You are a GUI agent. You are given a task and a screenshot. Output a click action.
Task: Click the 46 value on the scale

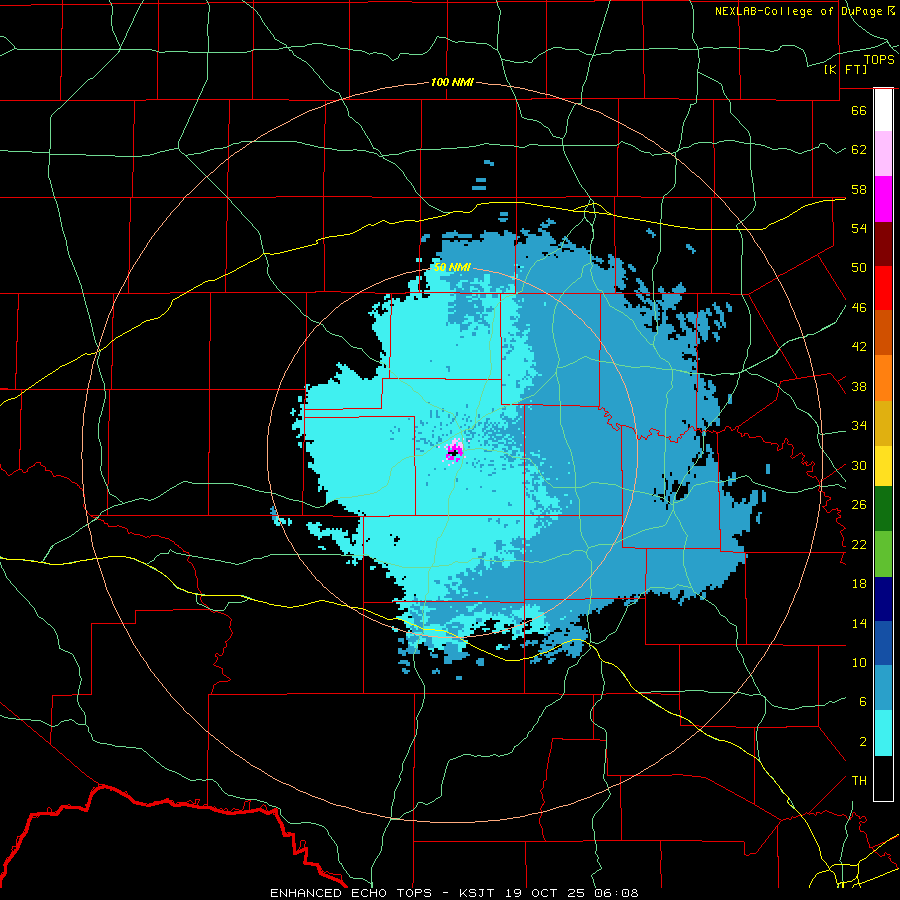click(x=859, y=307)
